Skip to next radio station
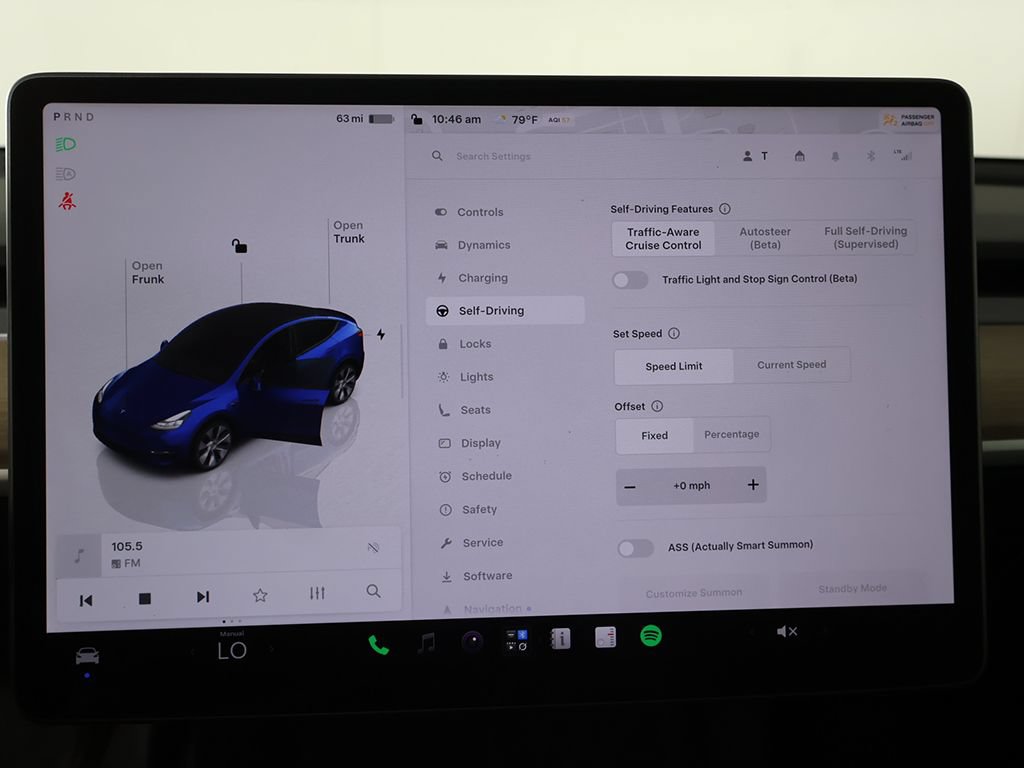The width and height of the screenshot is (1024, 768). coord(203,597)
